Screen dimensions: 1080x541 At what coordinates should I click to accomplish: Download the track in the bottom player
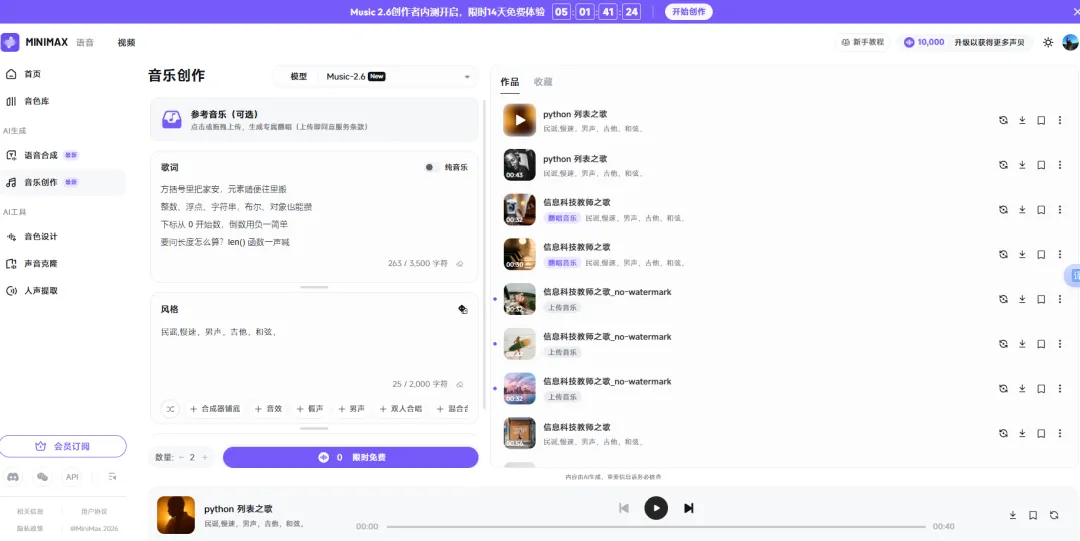point(1013,515)
